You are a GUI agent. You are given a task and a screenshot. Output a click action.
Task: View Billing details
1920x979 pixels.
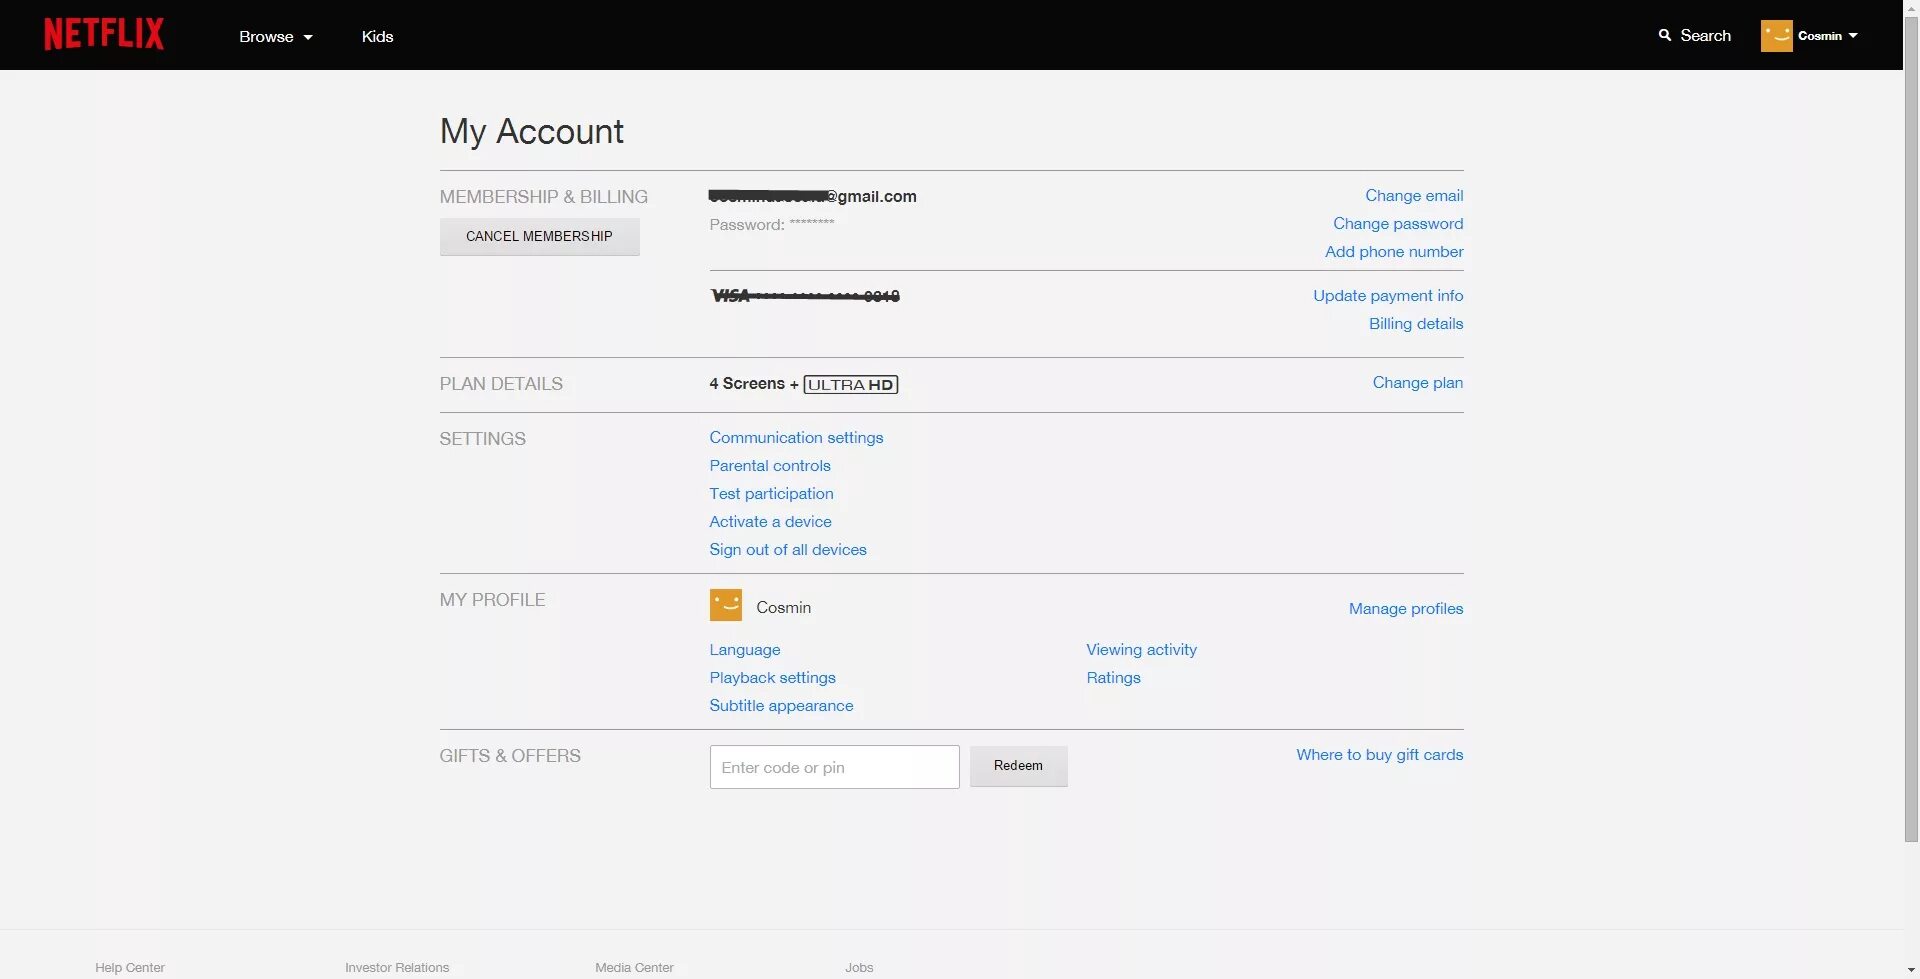[1416, 323]
